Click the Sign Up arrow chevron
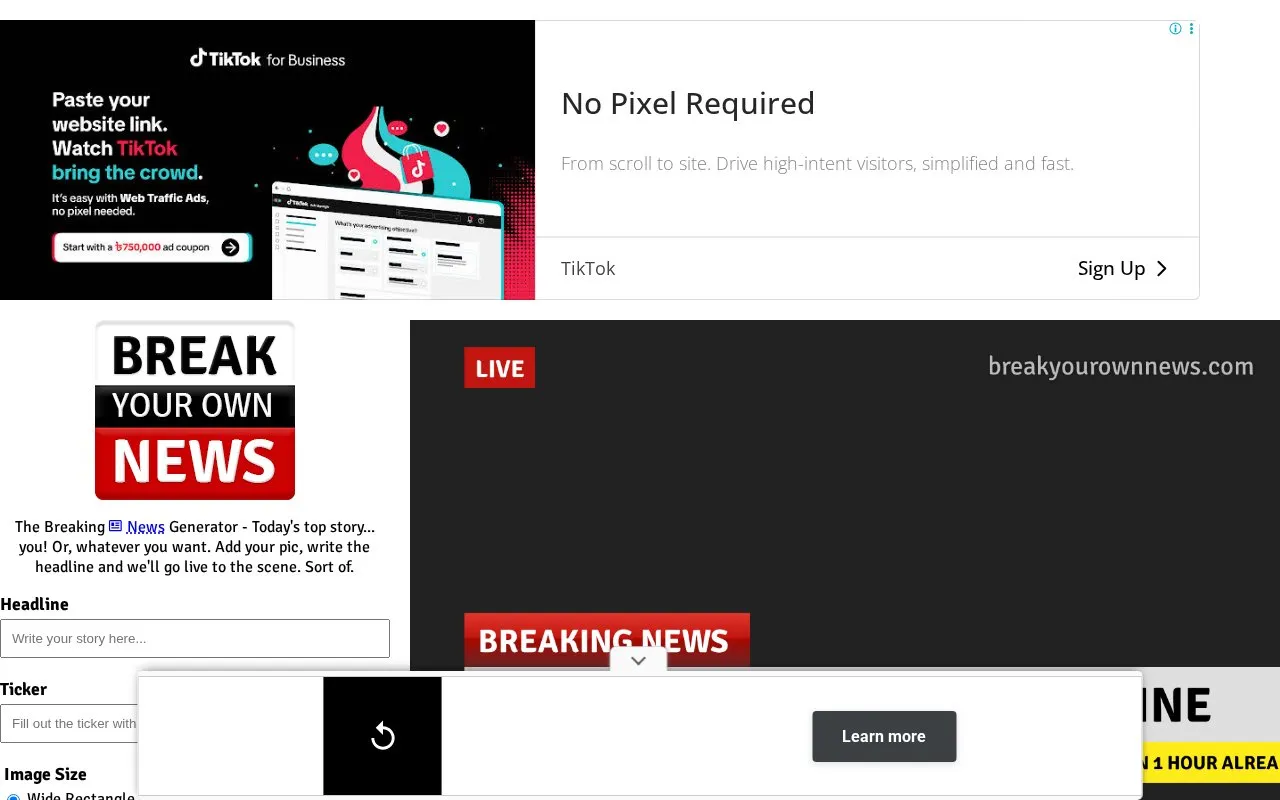 [1162, 268]
